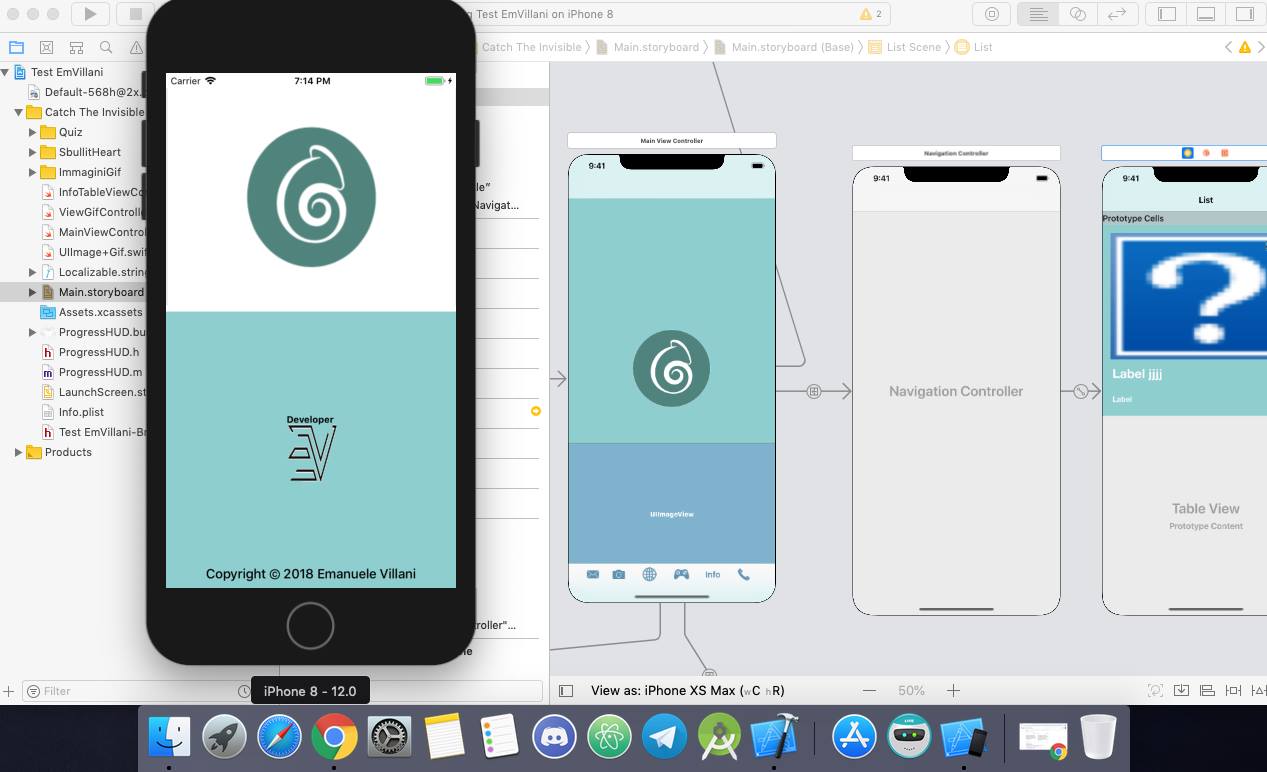The image size is (1267, 772).
Task: Zoom out the storyboard canvas
Action: (870, 690)
